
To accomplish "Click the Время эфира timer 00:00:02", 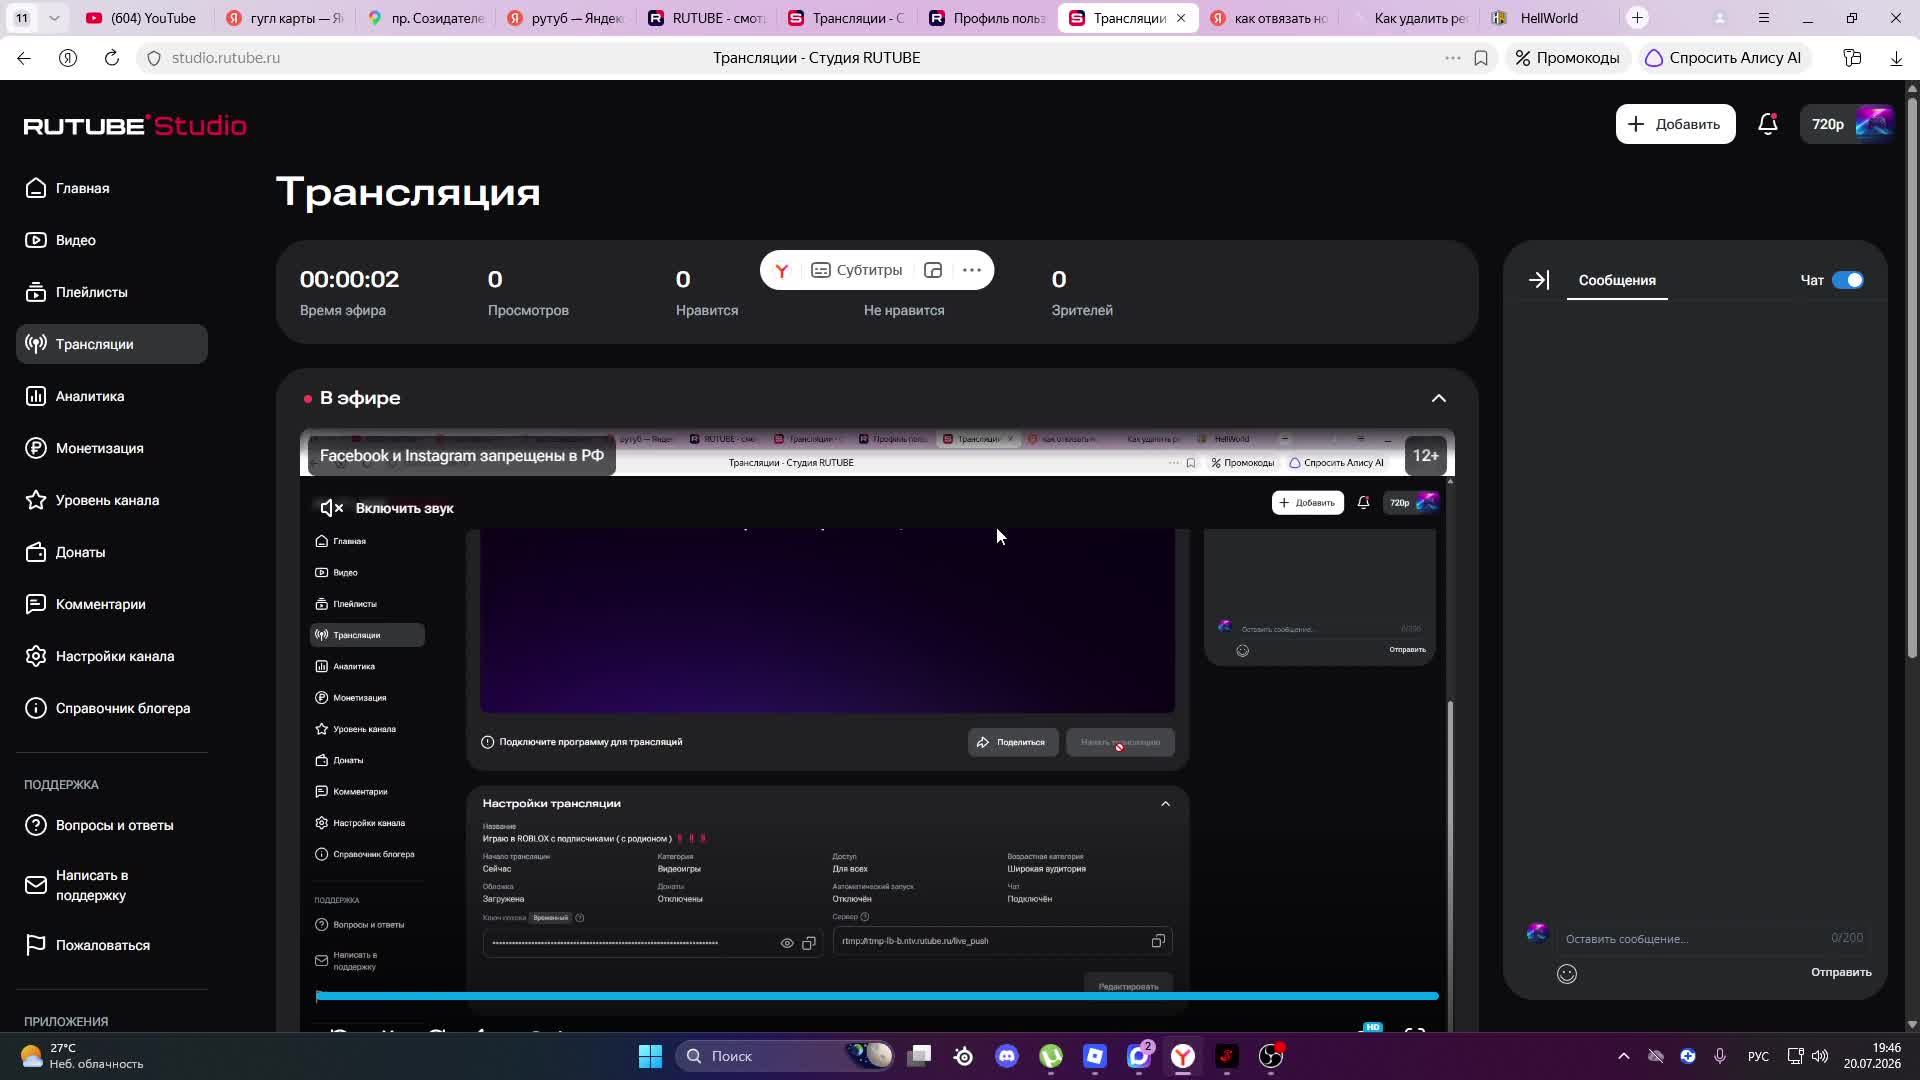I will point(349,279).
